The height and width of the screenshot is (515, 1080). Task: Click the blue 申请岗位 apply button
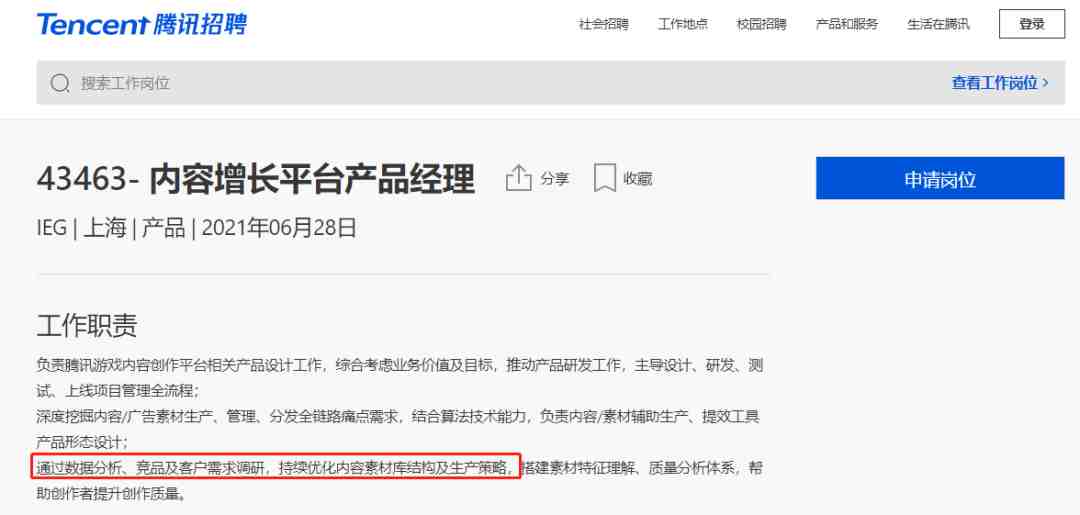[x=940, y=178]
